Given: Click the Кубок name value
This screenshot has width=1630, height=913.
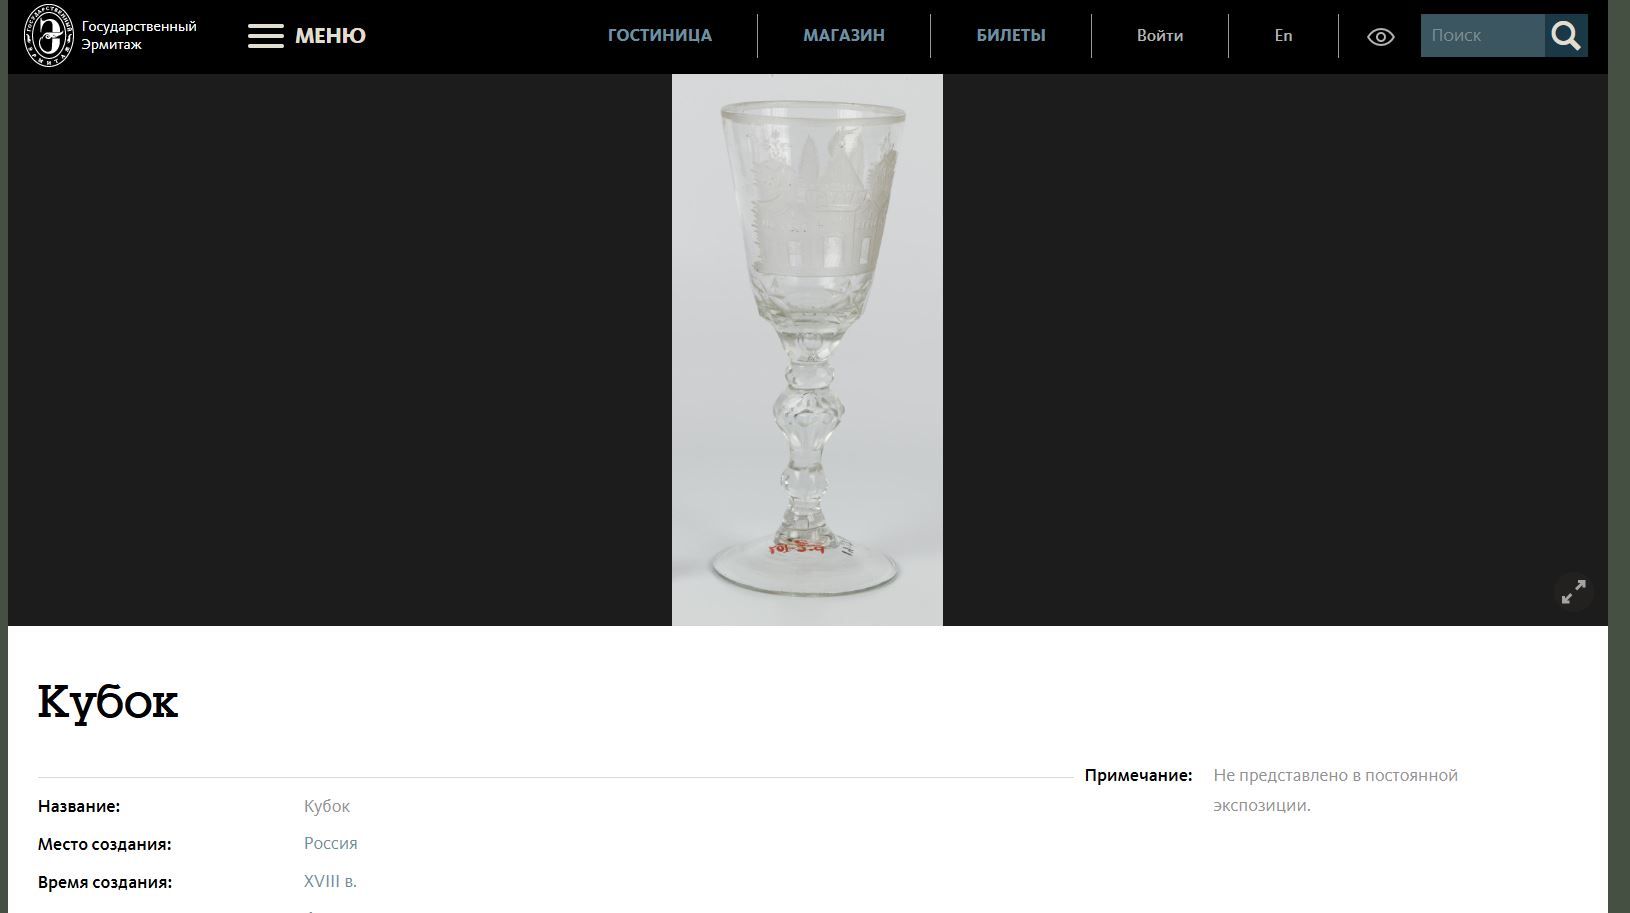Looking at the screenshot, I should (x=327, y=806).
